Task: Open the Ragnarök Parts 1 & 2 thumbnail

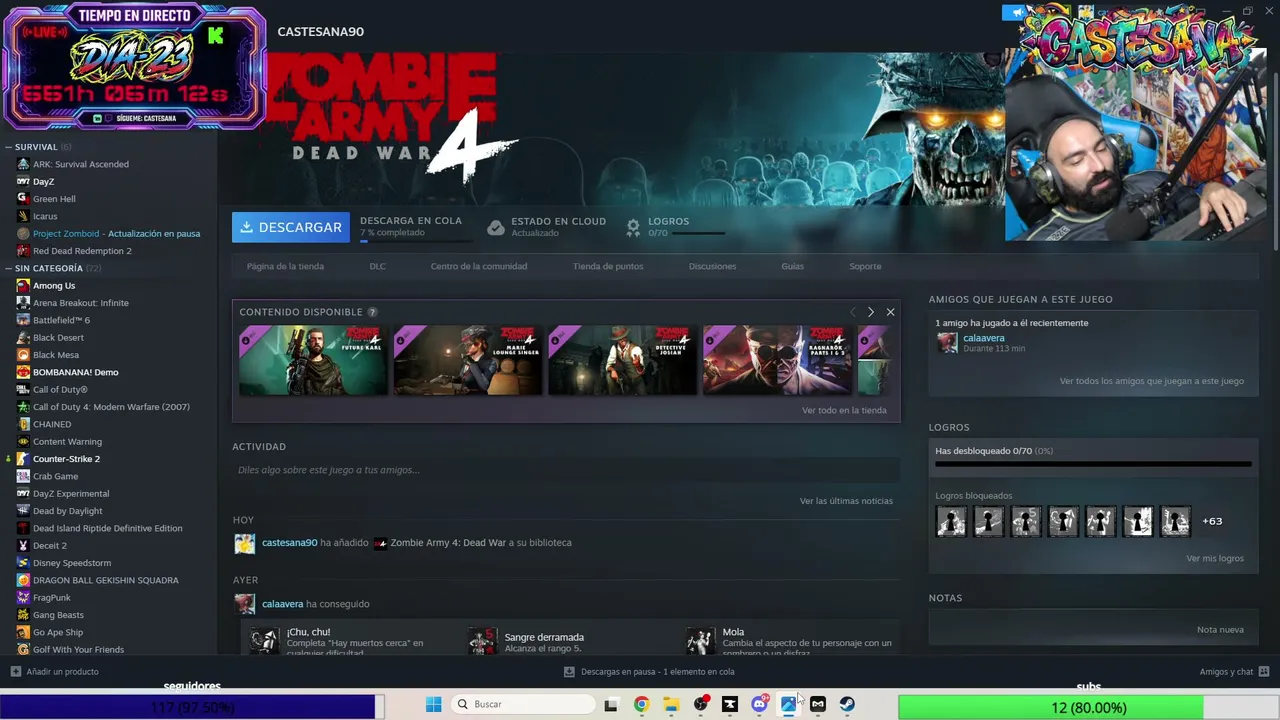Action: pyautogui.click(x=777, y=360)
